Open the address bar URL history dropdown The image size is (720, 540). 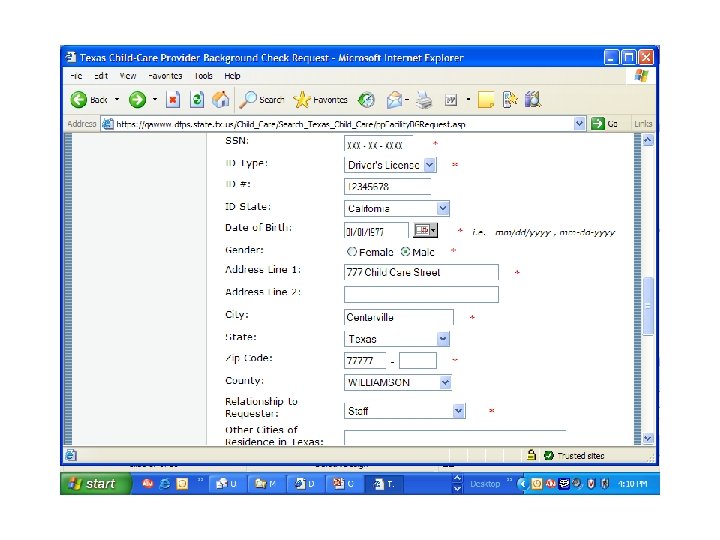click(x=579, y=124)
